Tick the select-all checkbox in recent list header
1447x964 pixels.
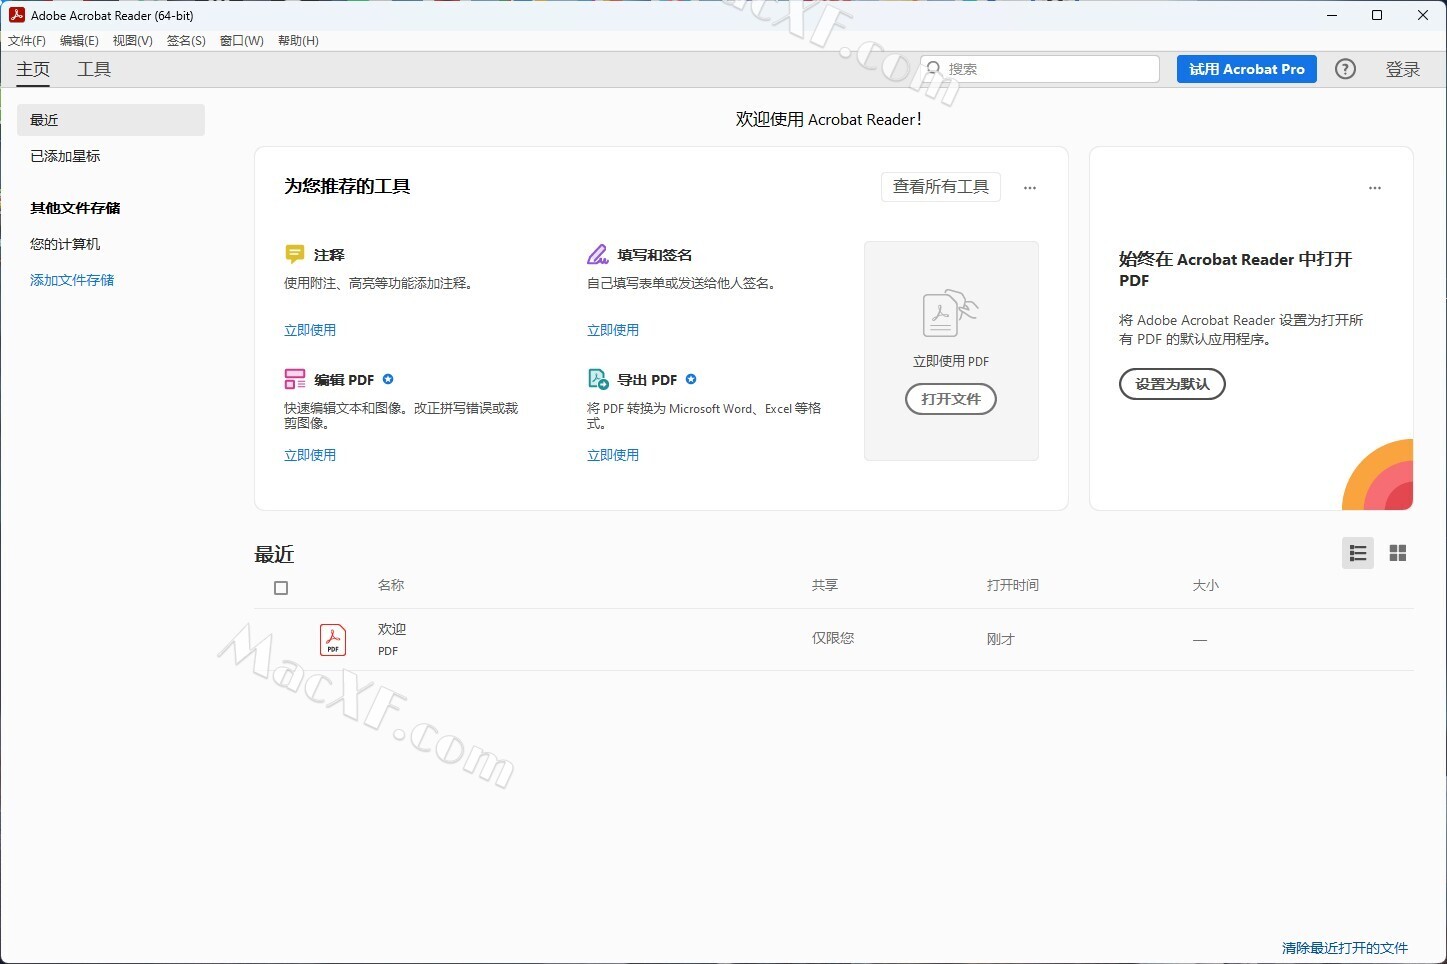click(x=281, y=588)
